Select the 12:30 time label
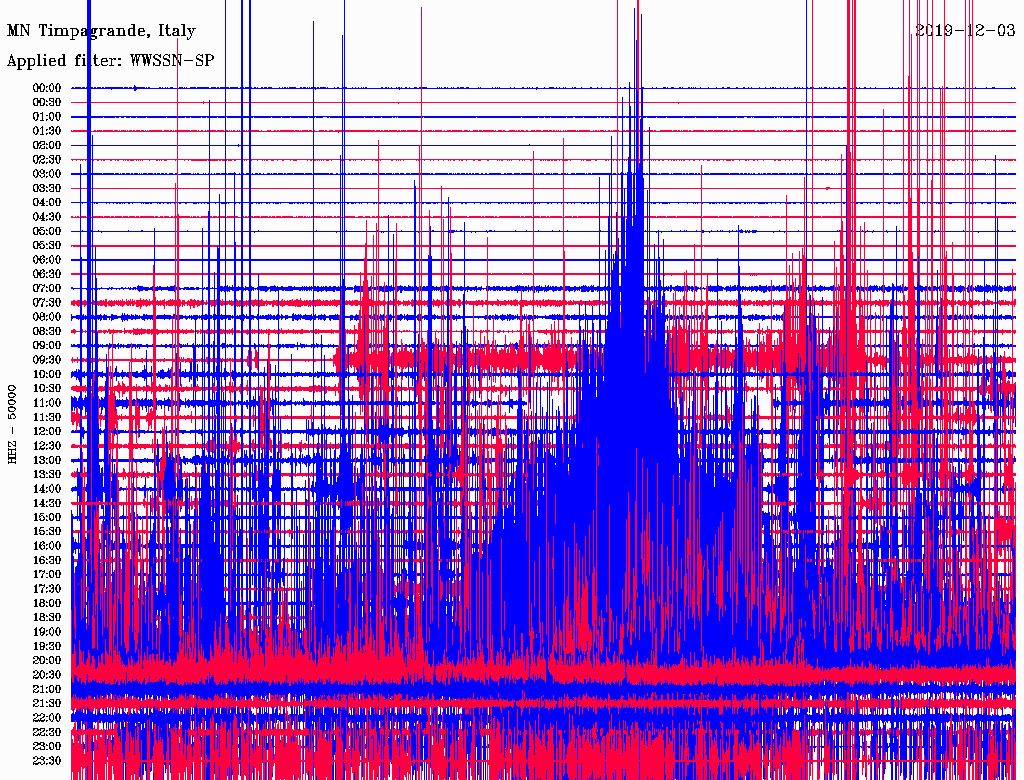Image resolution: width=1024 pixels, height=780 pixels. coord(47,446)
